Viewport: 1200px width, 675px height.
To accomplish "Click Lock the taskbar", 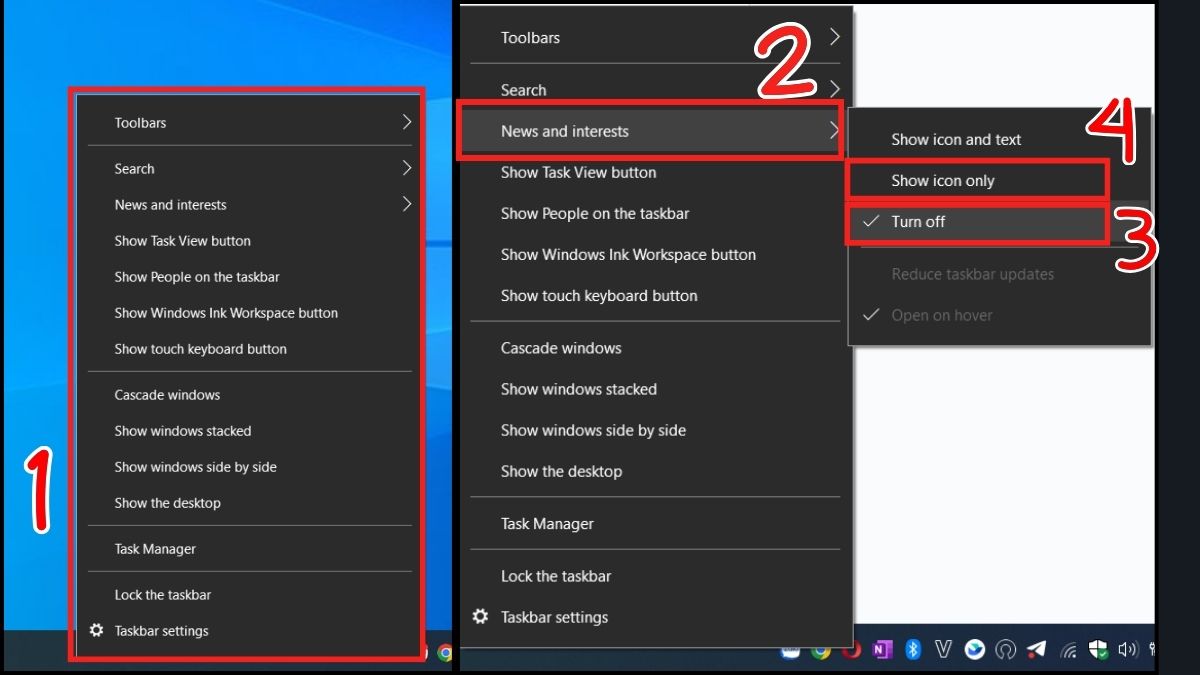I will point(556,576).
